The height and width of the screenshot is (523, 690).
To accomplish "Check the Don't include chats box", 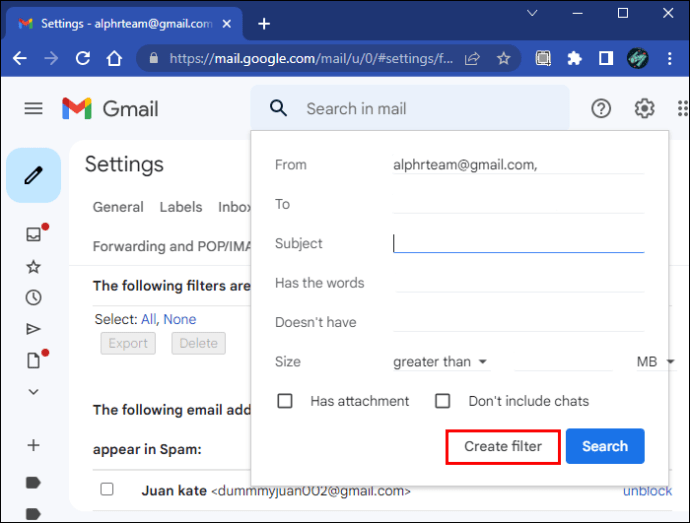I will 442,401.
